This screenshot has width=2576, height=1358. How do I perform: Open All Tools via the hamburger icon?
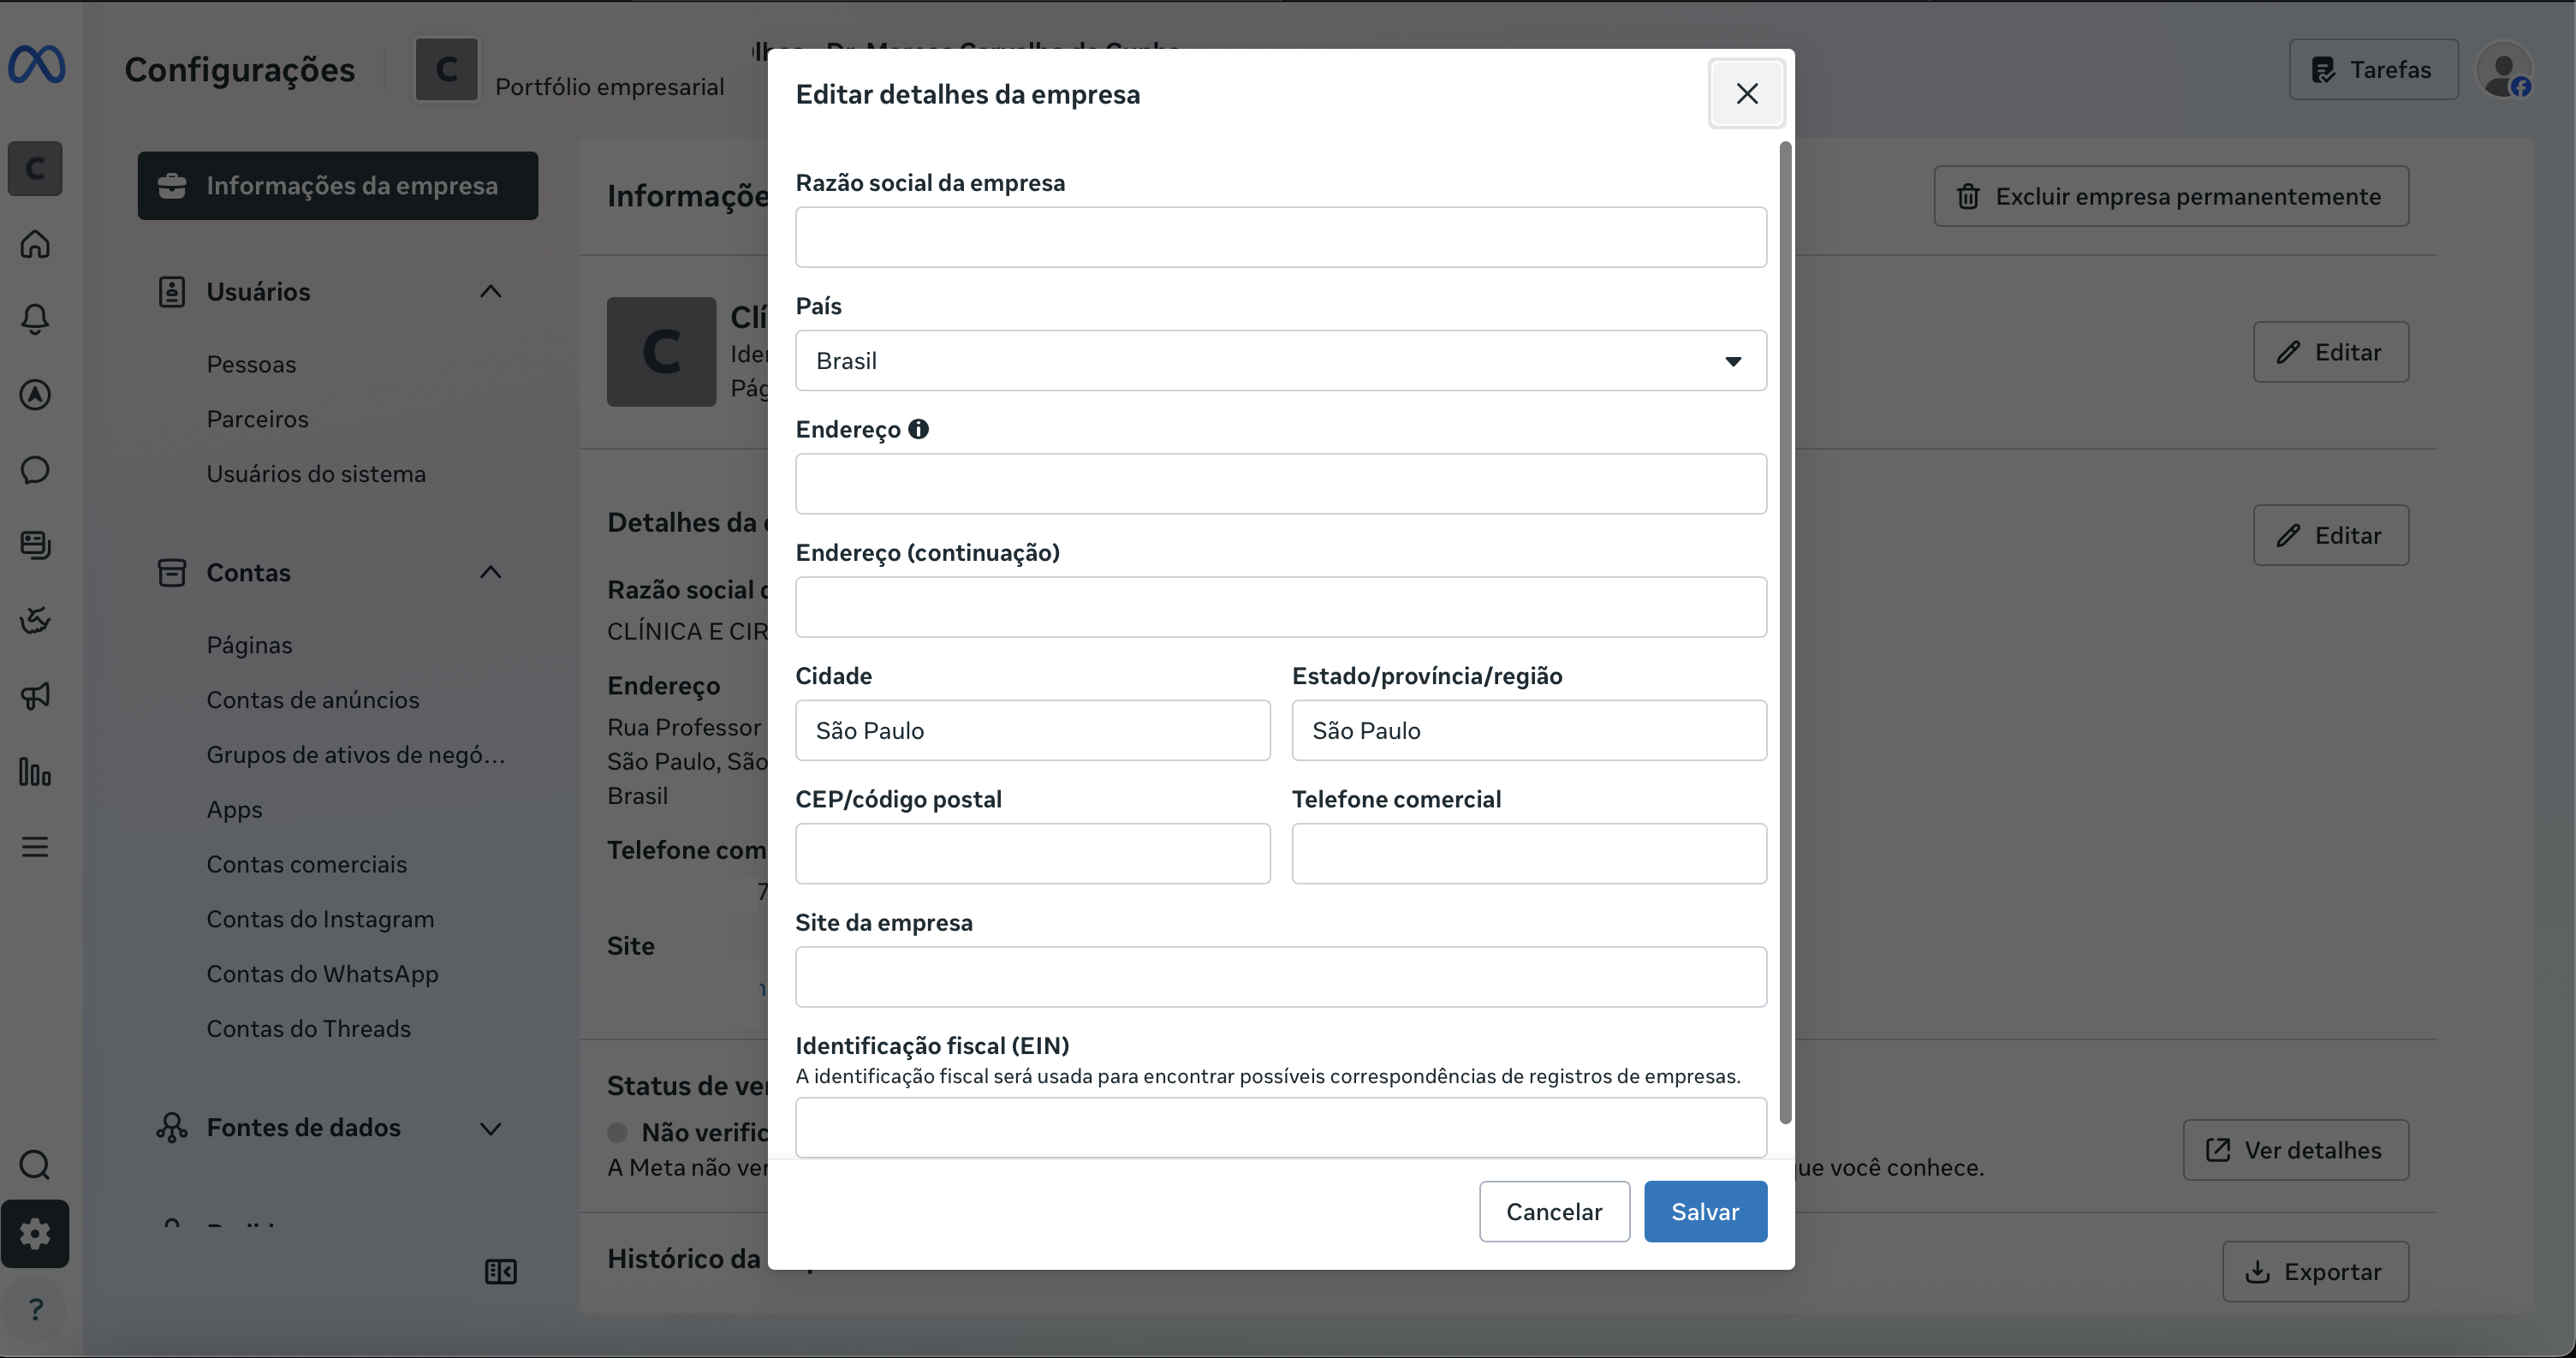36,846
